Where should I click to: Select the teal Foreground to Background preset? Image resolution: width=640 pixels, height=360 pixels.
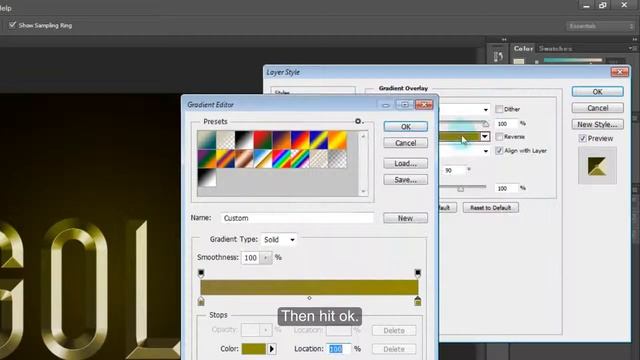click(207, 140)
